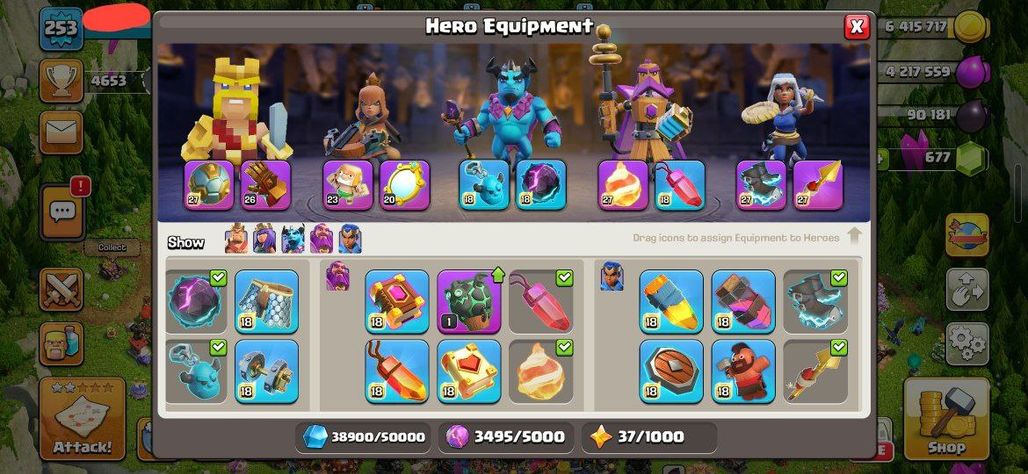The width and height of the screenshot is (1028, 474).
Task: Open the settings gears button
Action: click(967, 344)
